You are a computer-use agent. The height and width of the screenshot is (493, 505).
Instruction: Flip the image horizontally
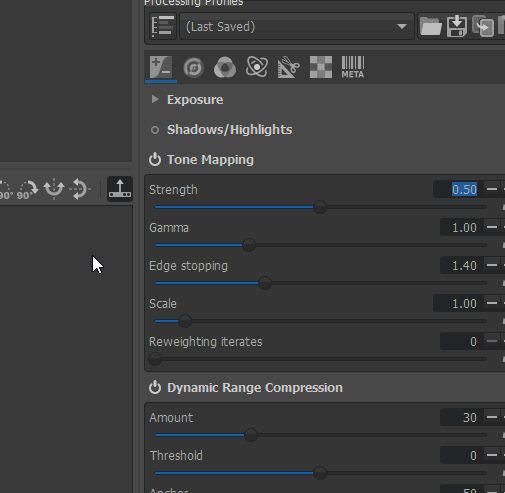tap(54, 189)
